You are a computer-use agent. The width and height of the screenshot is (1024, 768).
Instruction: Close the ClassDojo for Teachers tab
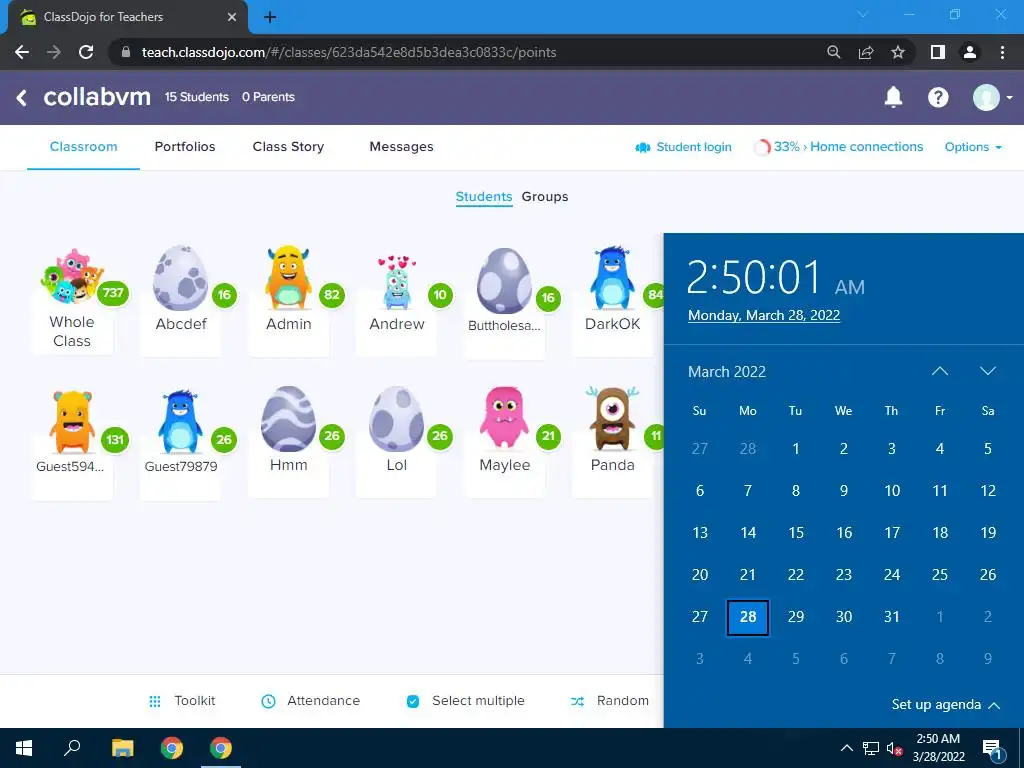click(232, 17)
